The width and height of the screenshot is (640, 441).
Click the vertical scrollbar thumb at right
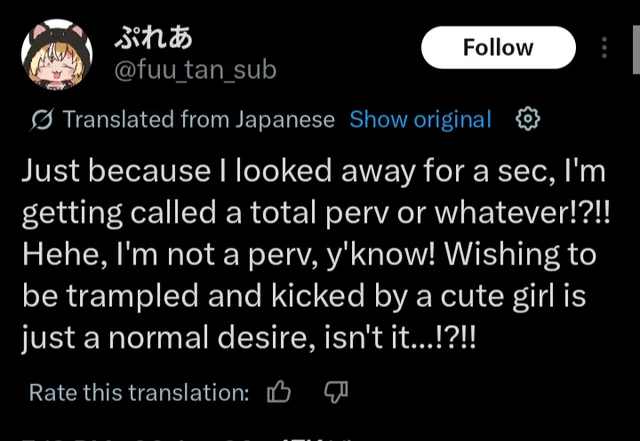(636, 49)
